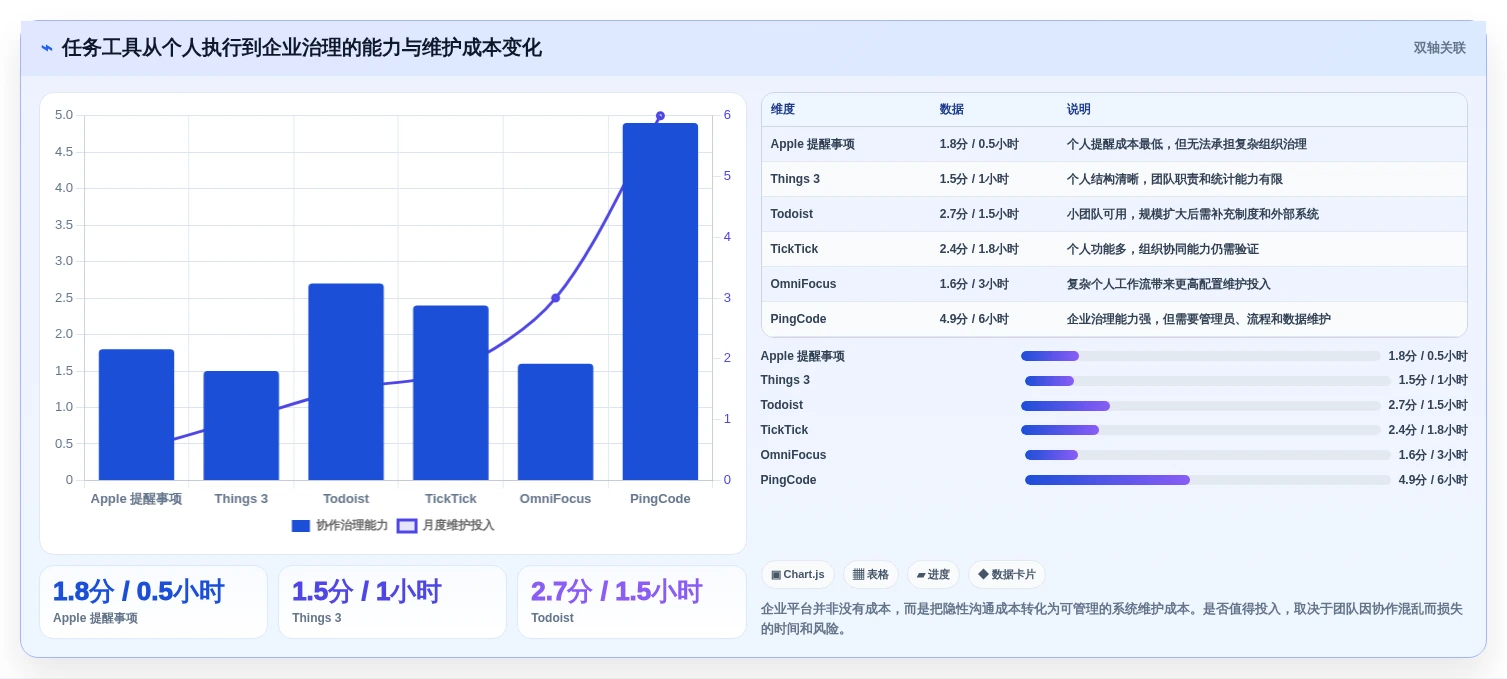Image resolution: width=1507 pixels, height=679 pixels.
Task: Click table cell 1.6分 / 3小时
Action: point(974,284)
